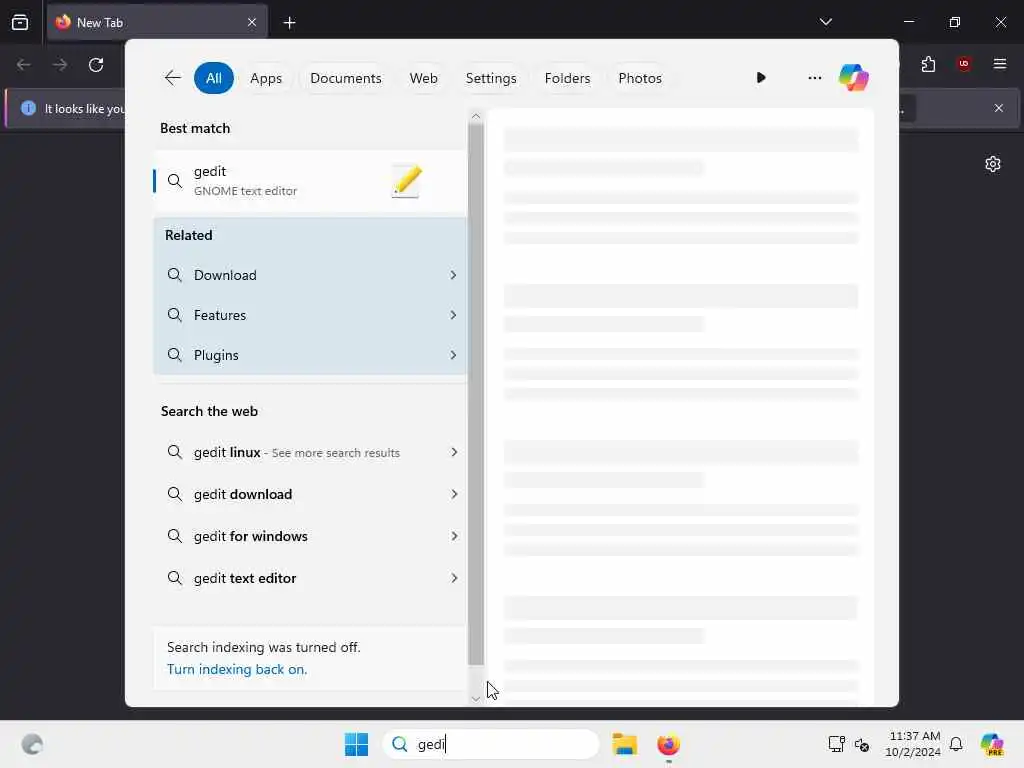
Task: Show more filters with play arrow
Action: pyautogui.click(x=761, y=78)
